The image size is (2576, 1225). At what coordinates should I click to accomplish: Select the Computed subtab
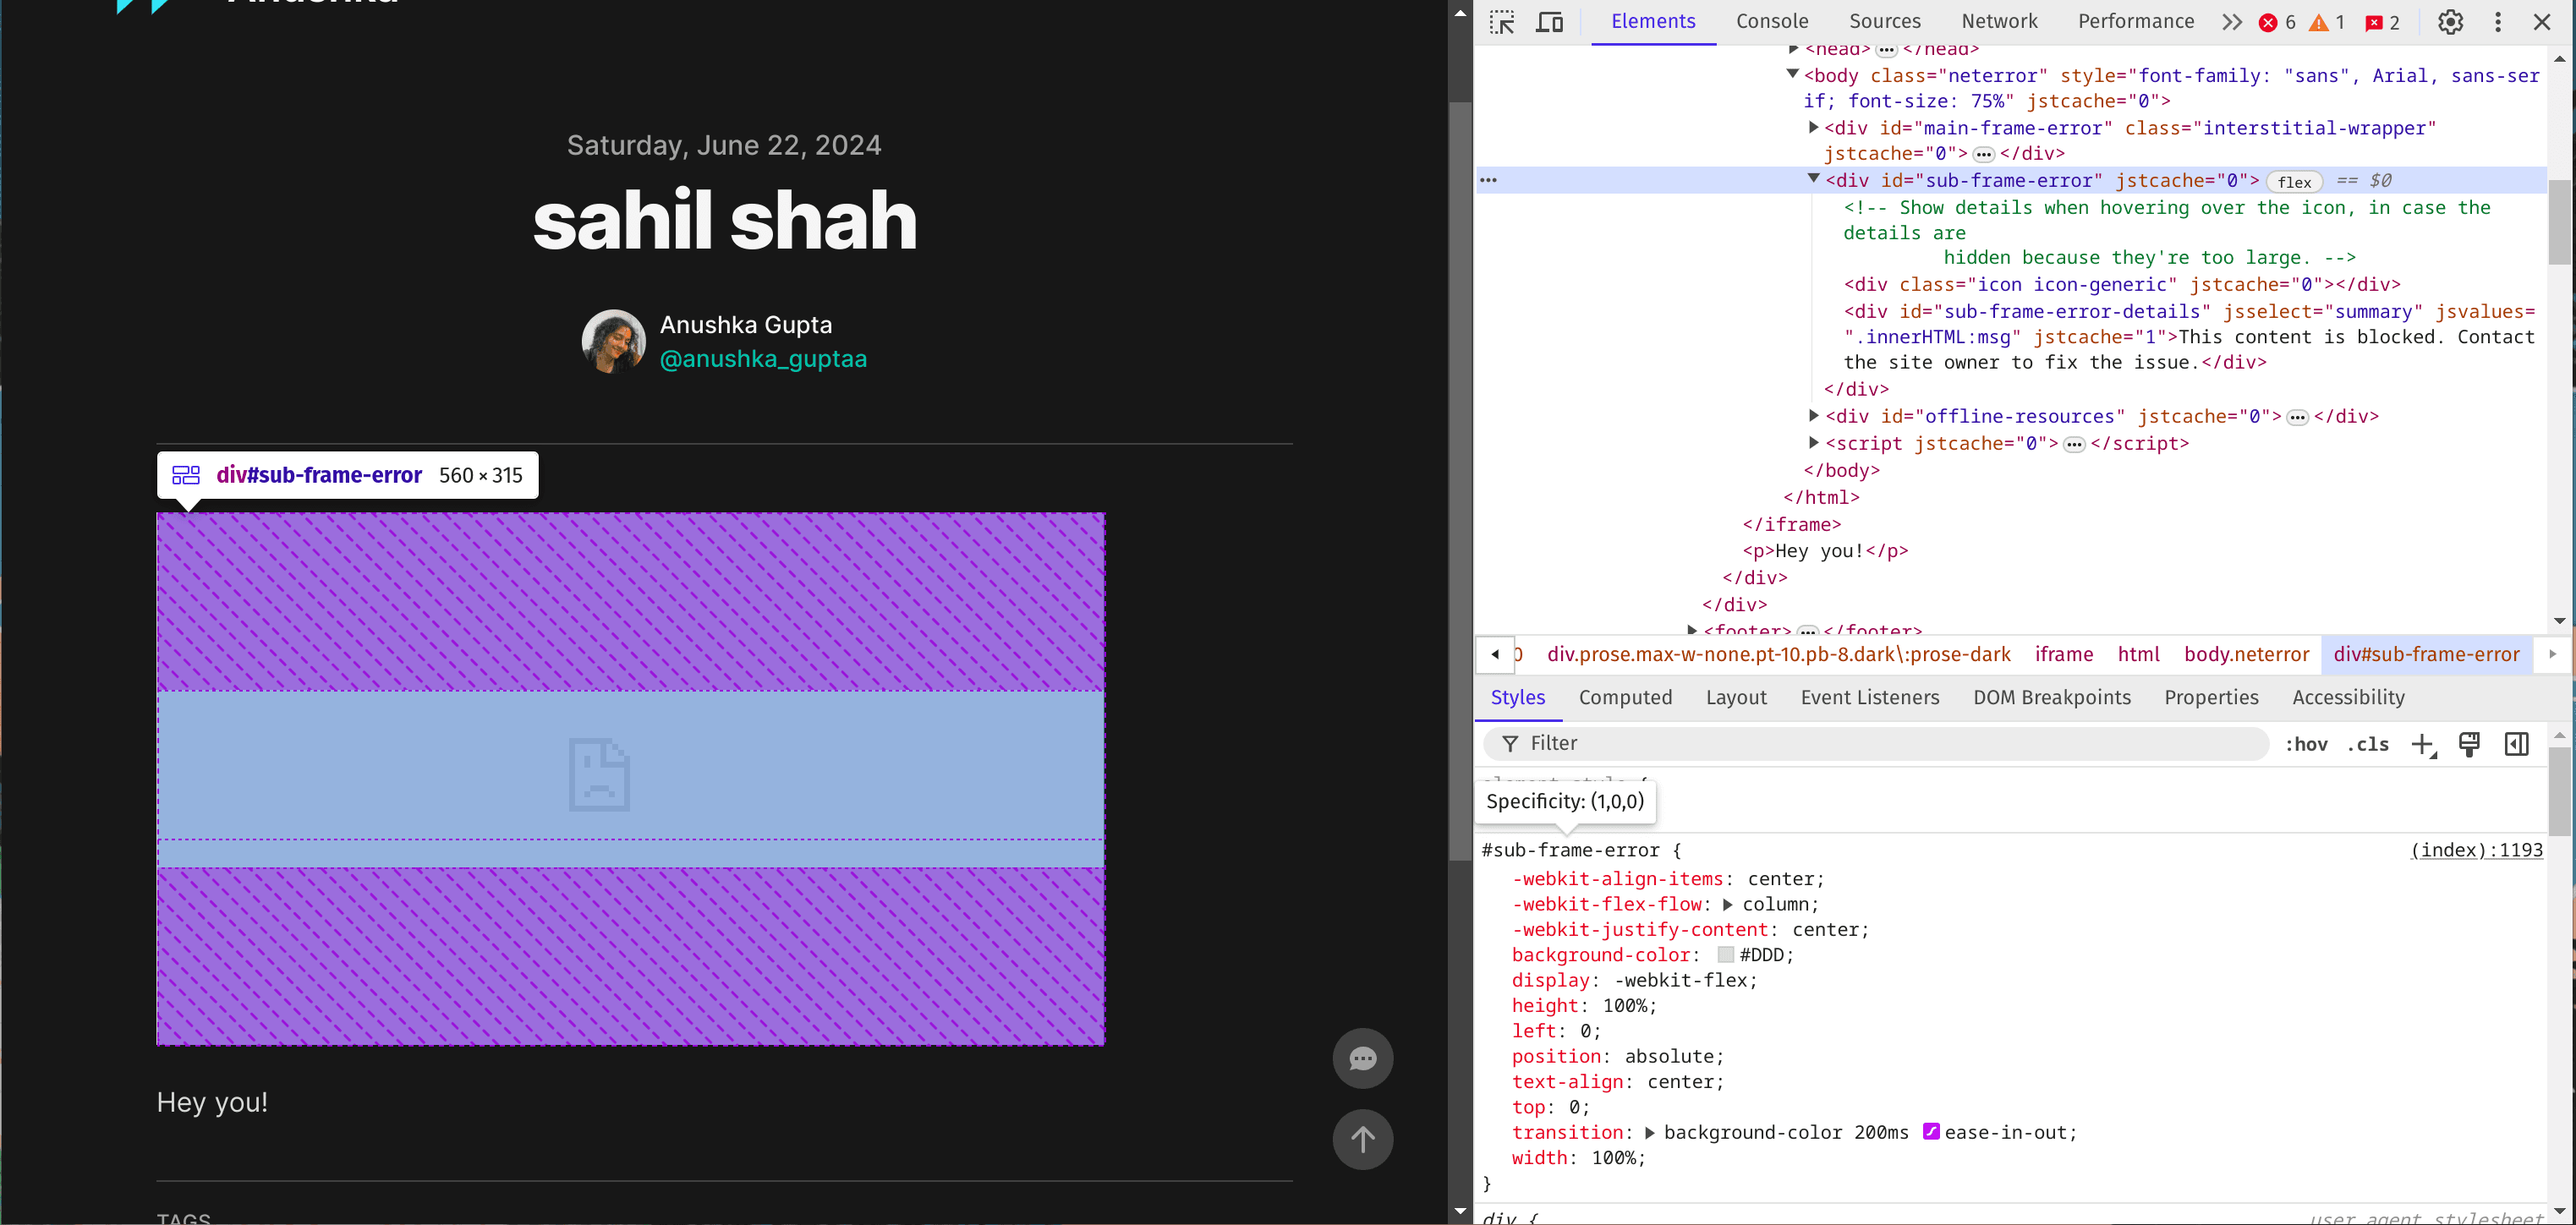[1625, 697]
